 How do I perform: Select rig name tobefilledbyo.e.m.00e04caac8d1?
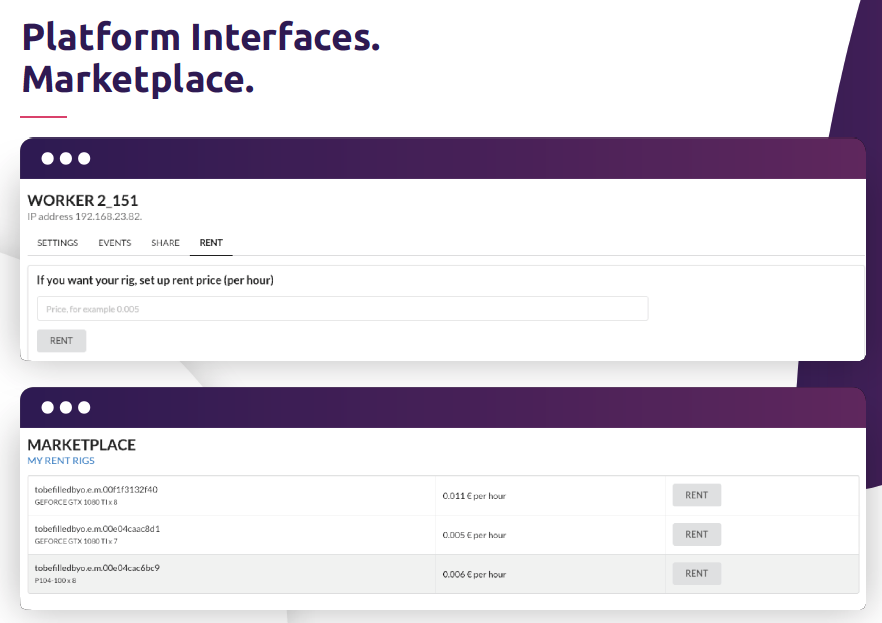coord(97,529)
